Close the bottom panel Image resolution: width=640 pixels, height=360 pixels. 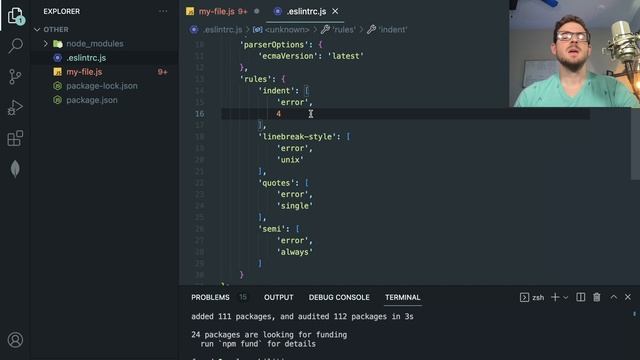point(628,297)
